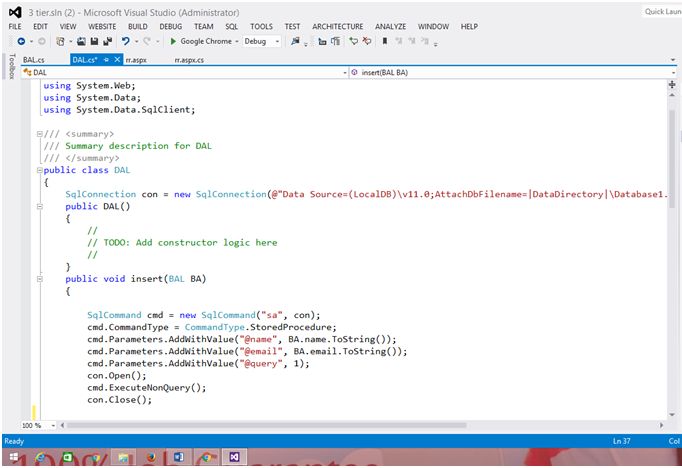Click the split editor icon above scrollbar
This screenshot has height=468, width=682.
click(672, 84)
